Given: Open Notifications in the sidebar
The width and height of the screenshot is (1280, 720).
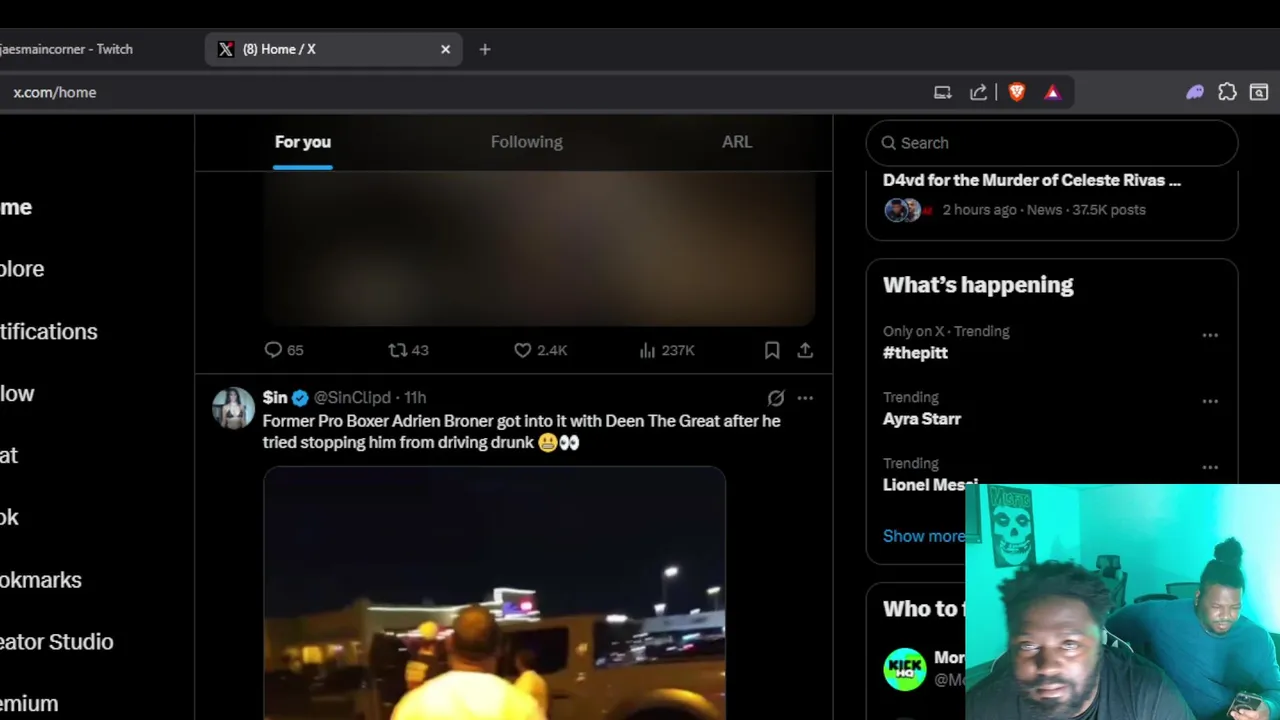Looking at the screenshot, I should click(x=48, y=331).
